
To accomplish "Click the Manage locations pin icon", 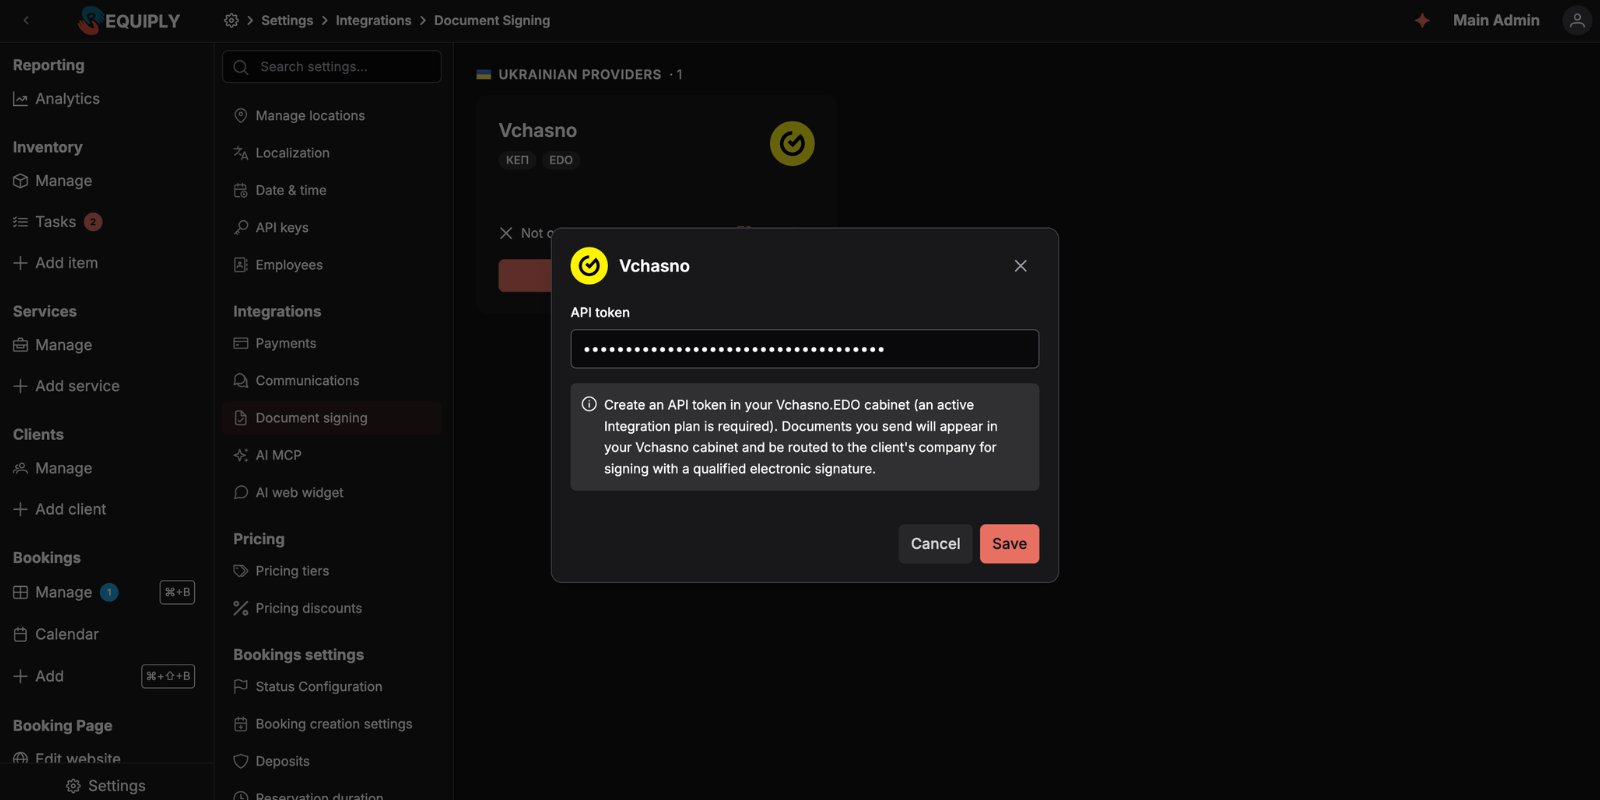I will pos(241,116).
